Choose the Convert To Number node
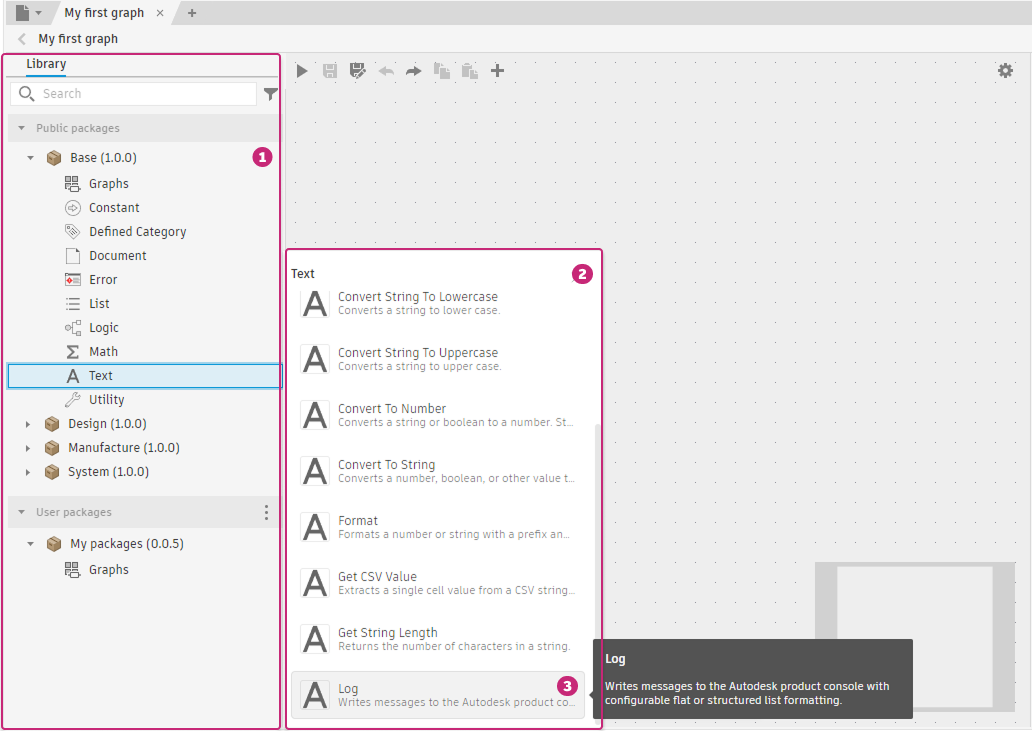The width and height of the screenshot is (1032, 731). pos(438,415)
